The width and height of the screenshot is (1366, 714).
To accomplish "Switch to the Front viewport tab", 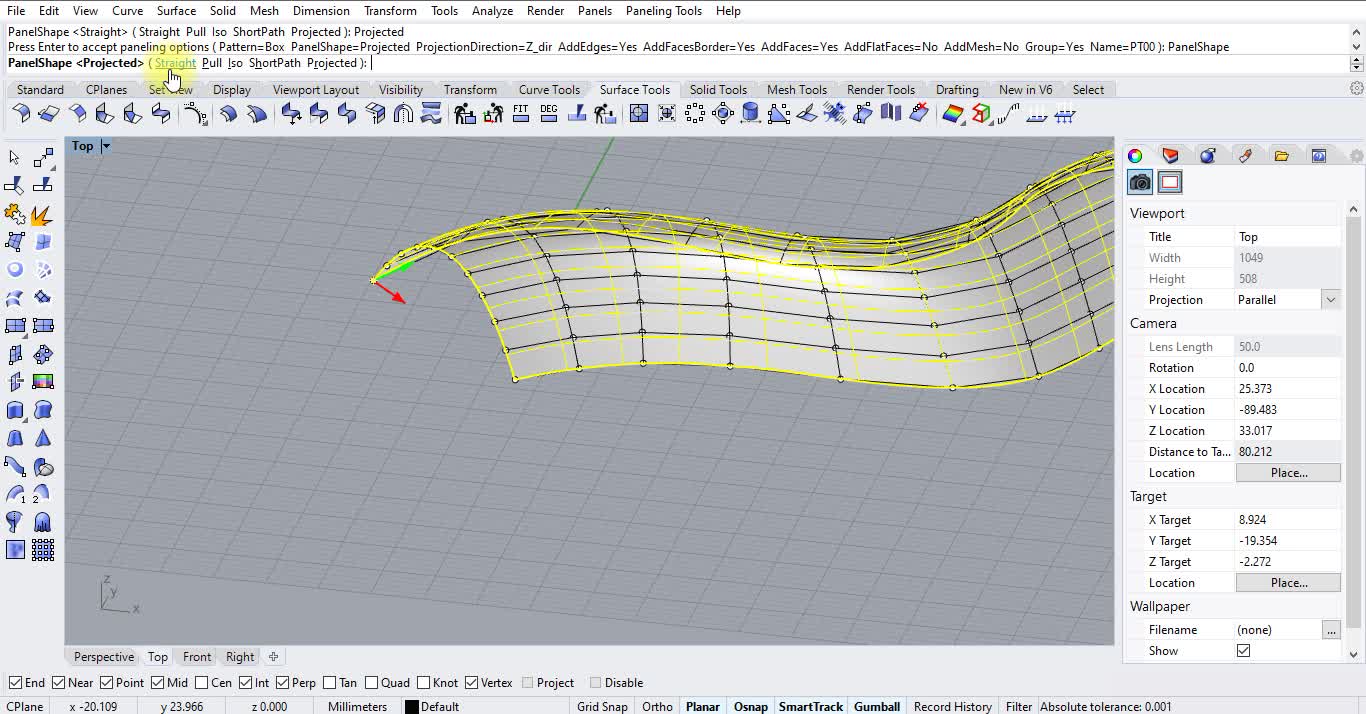I will point(197,657).
